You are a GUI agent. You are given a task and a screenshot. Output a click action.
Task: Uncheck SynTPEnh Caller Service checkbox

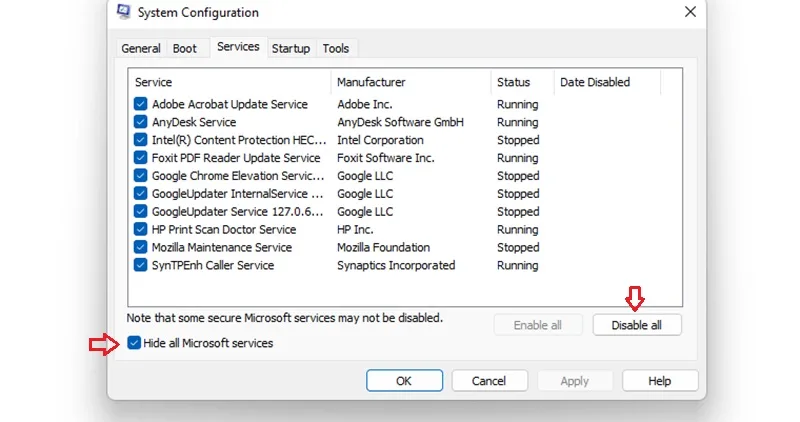coord(140,265)
